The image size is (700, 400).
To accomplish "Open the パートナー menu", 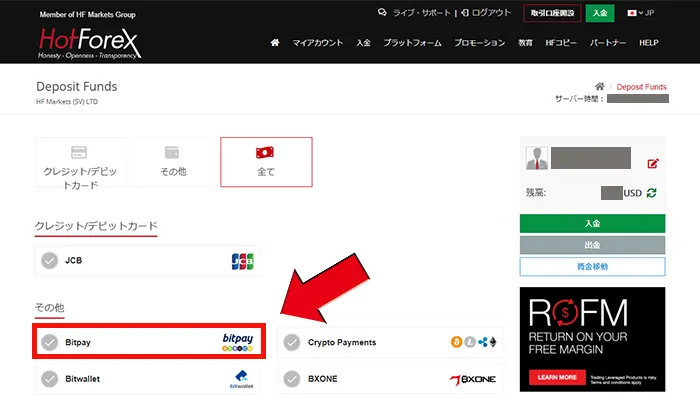I will (608, 43).
